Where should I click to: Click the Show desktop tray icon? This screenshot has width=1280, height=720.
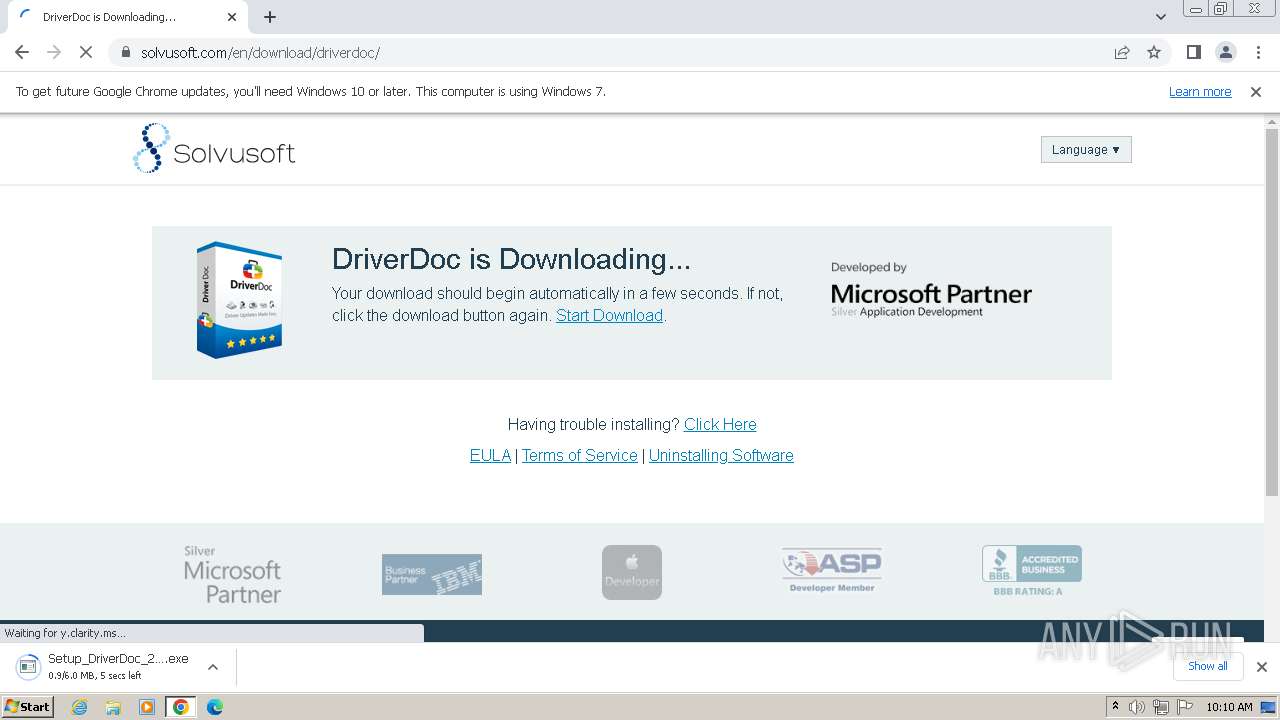click(x=1268, y=707)
